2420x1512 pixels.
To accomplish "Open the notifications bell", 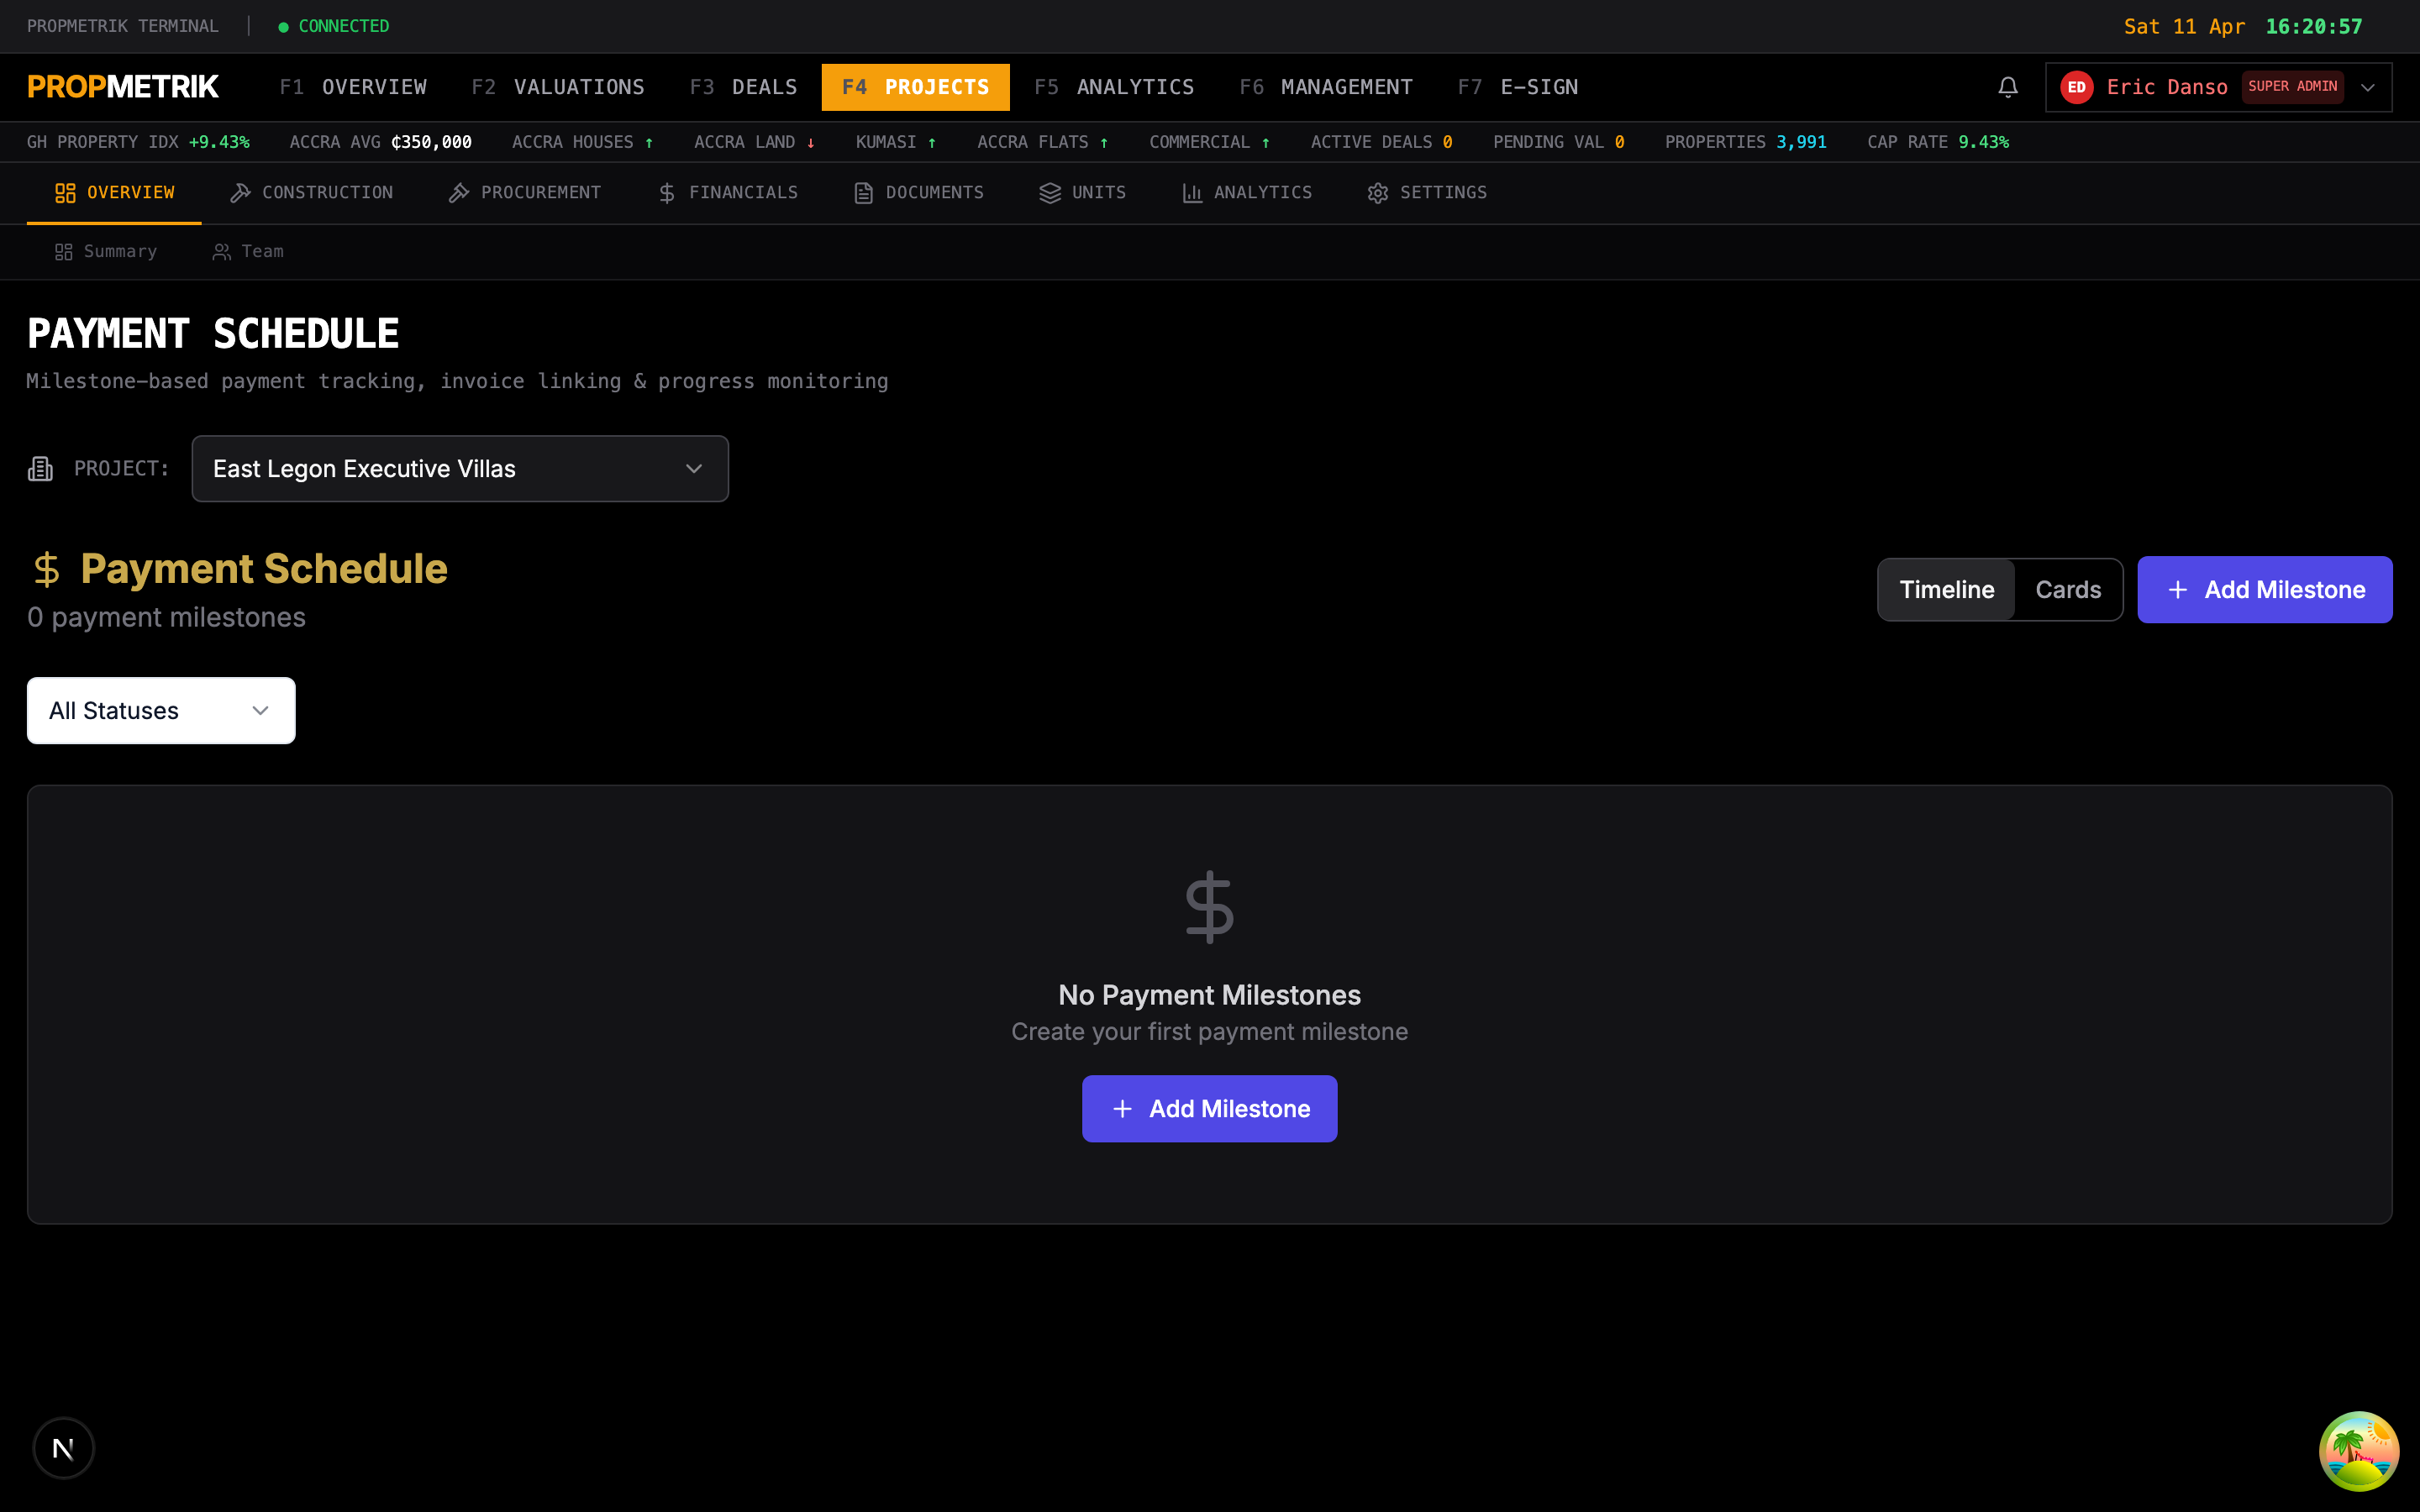I will coord(2007,87).
